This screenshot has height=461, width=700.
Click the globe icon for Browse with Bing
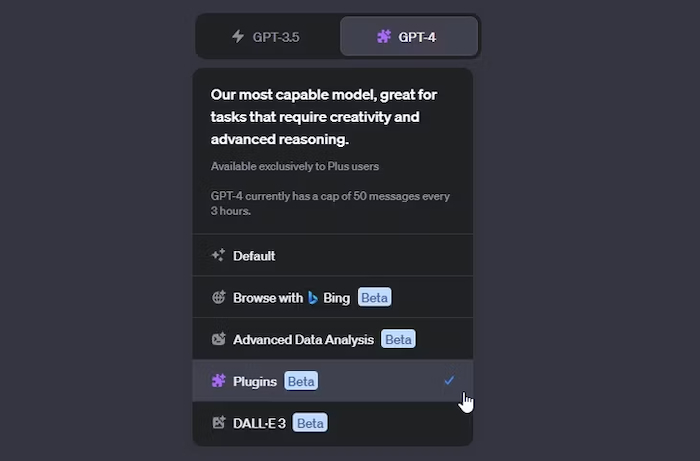[x=218, y=297]
